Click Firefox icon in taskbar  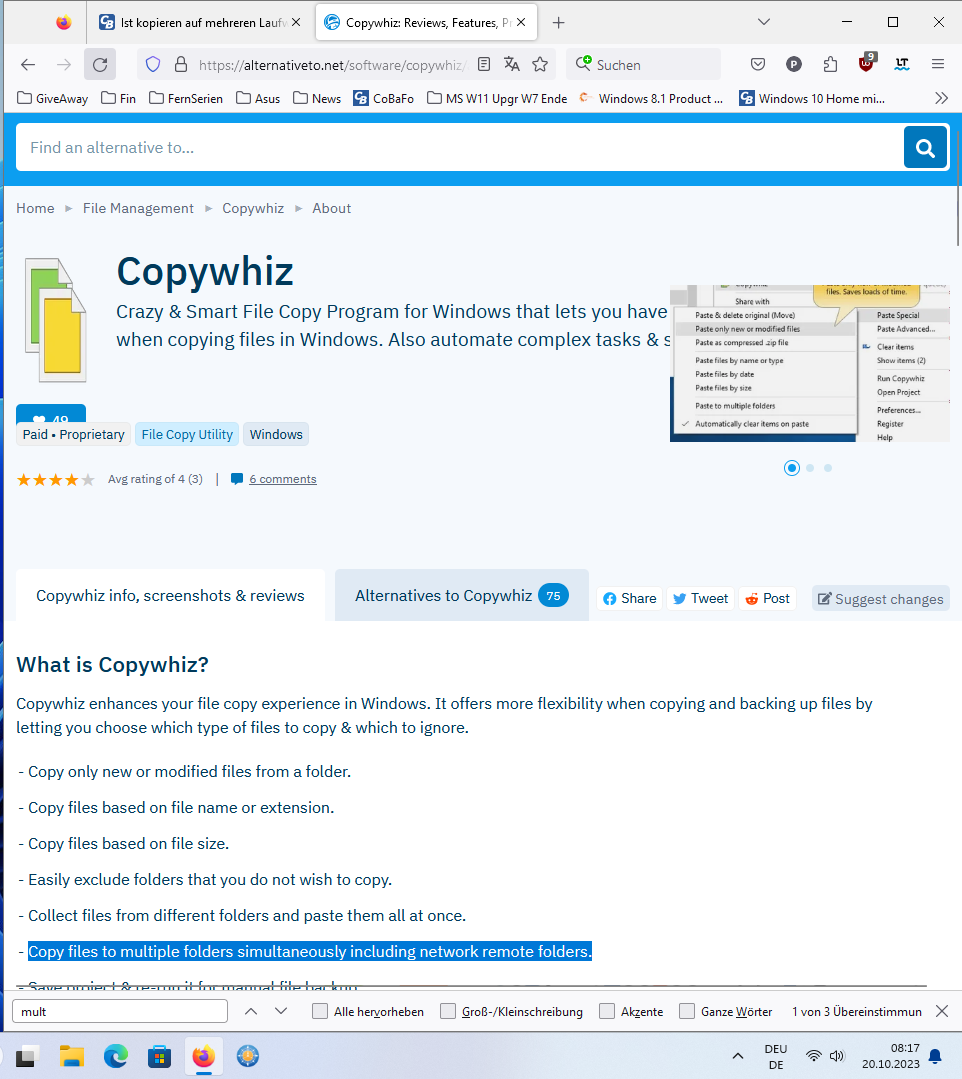(204, 1056)
